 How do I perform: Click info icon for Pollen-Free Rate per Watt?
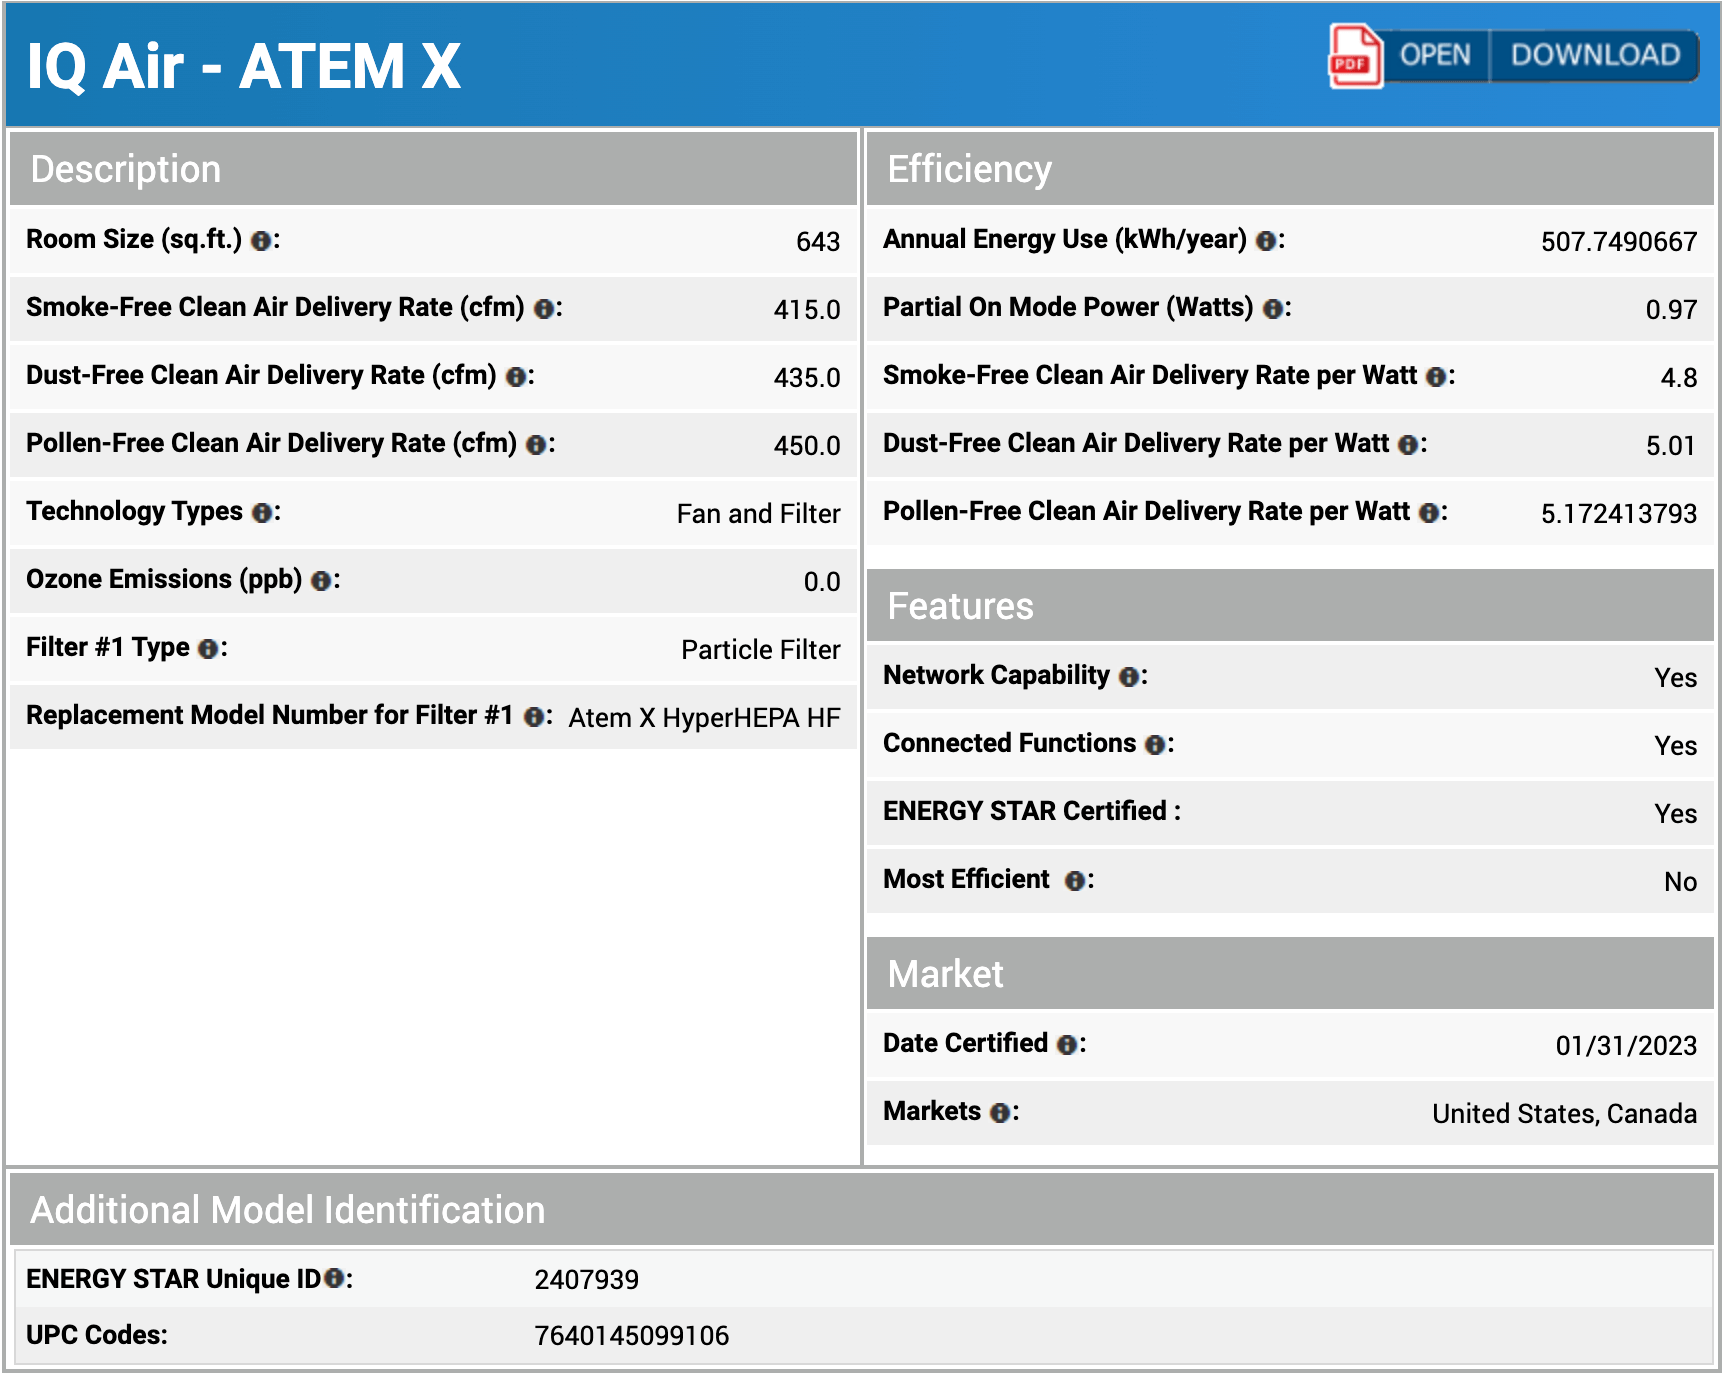pos(1429,513)
